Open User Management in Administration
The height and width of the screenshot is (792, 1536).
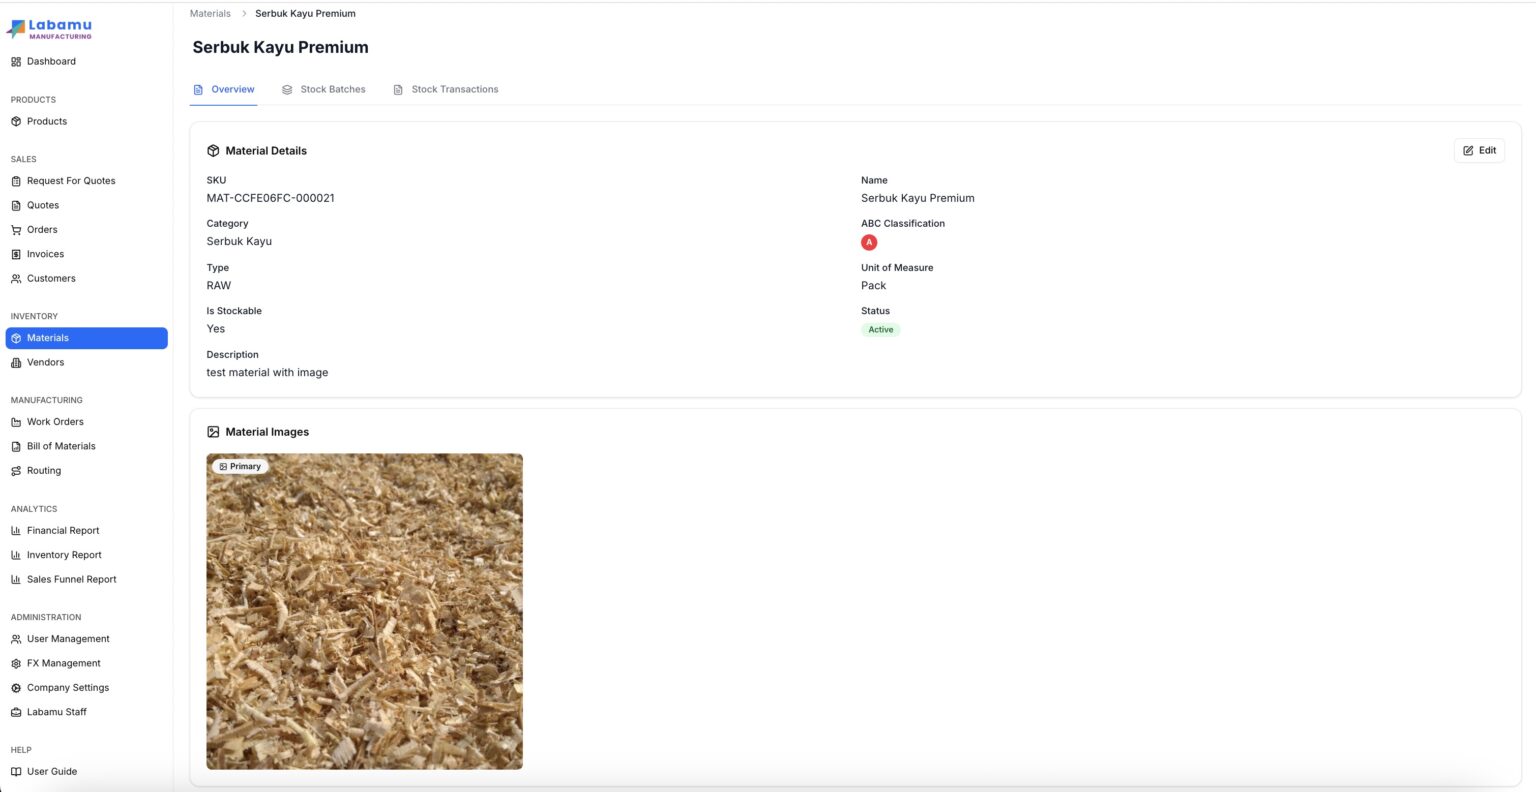click(68, 639)
